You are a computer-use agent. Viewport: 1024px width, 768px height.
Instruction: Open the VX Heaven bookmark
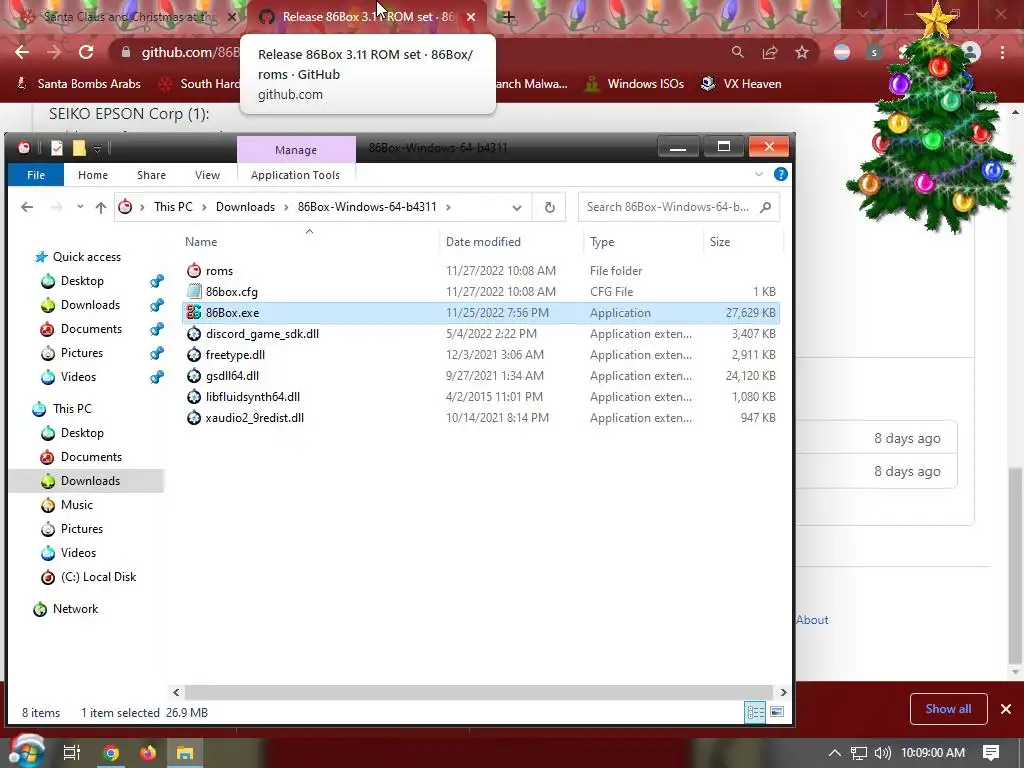(x=741, y=84)
